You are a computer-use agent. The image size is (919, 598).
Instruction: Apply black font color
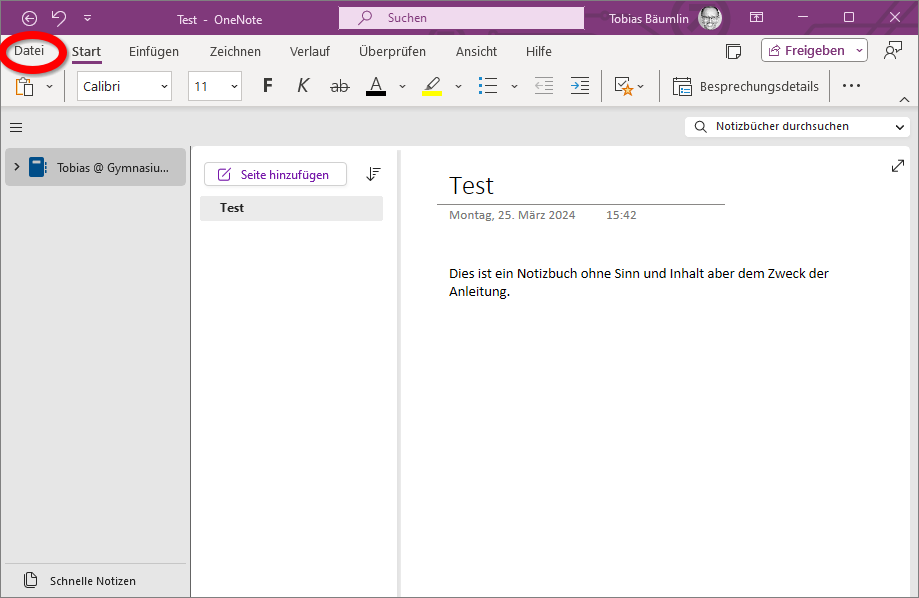click(x=376, y=86)
